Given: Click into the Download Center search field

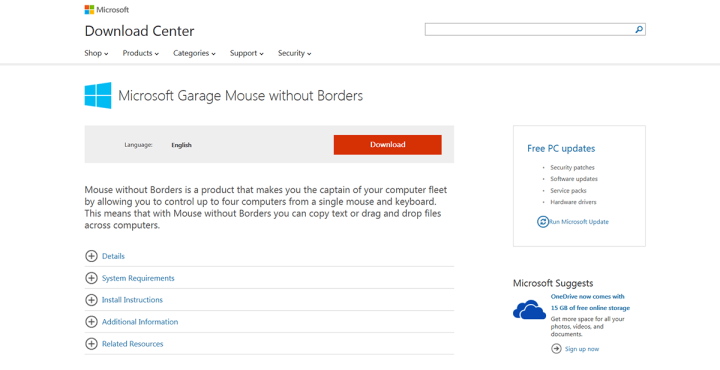Looking at the screenshot, I should (x=529, y=29).
